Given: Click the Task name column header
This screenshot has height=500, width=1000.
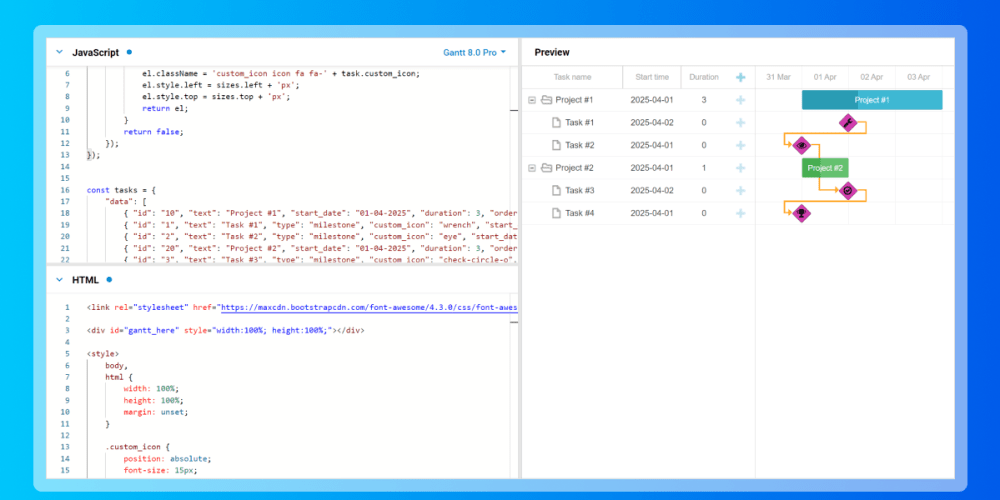Looking at the screenshot, I should click(x=572, y=77).
